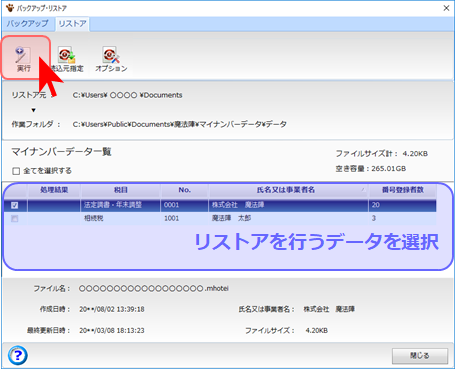This screenshot has height=369, width=455.
Task: Check the 魔法陣 太郎 row checkbox
Action: tap(15, 219)
